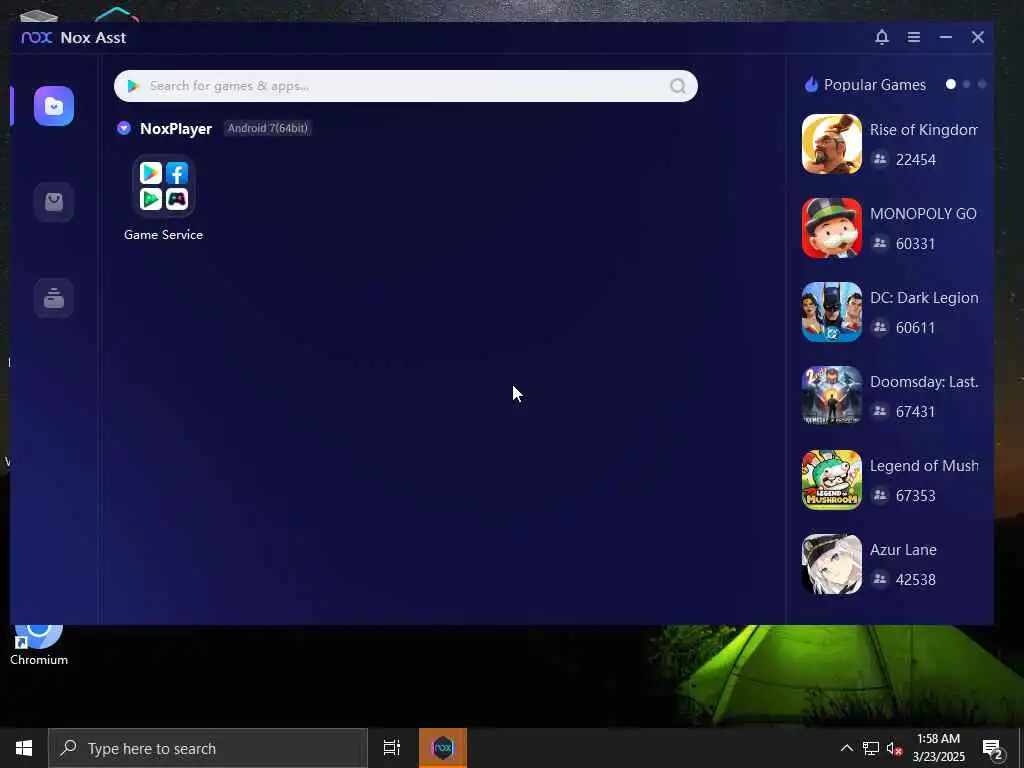The image size is (1024, 768).
Task: Click the NoxPlayer heading
Action: [176, 129]
